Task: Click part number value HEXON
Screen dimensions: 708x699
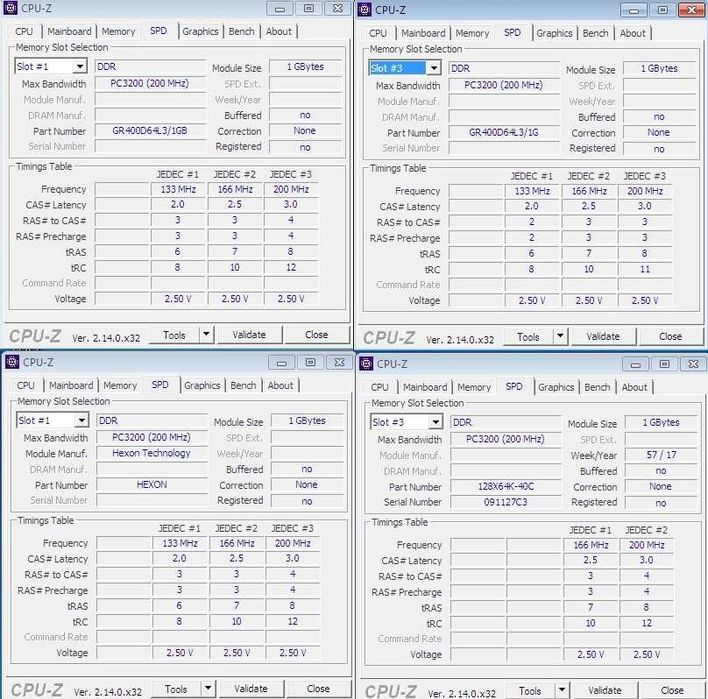Action: [x=152, y=485]
